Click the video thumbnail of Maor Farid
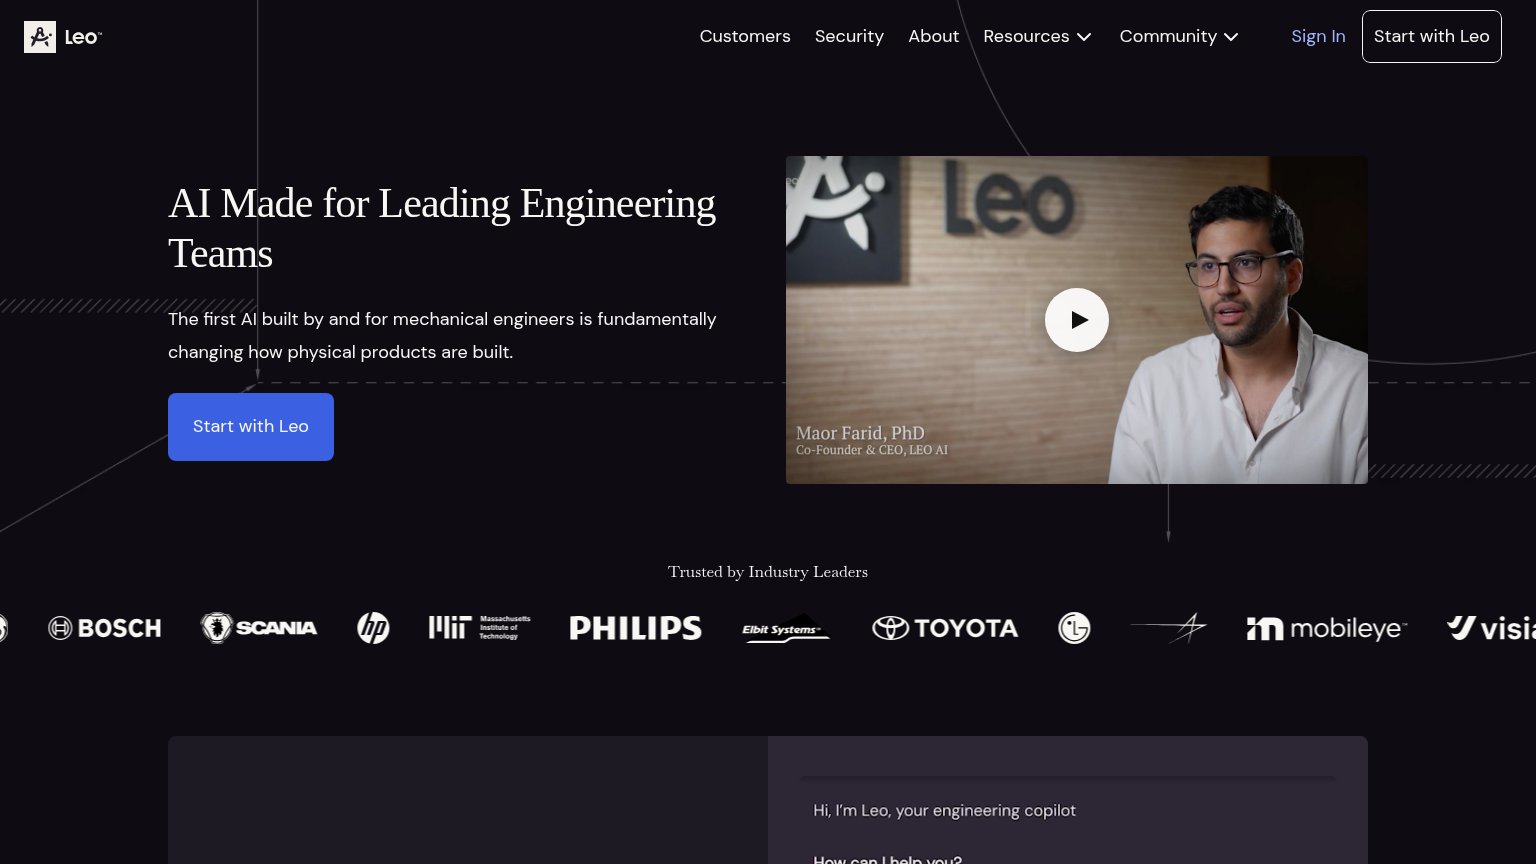 (1077, 320)
